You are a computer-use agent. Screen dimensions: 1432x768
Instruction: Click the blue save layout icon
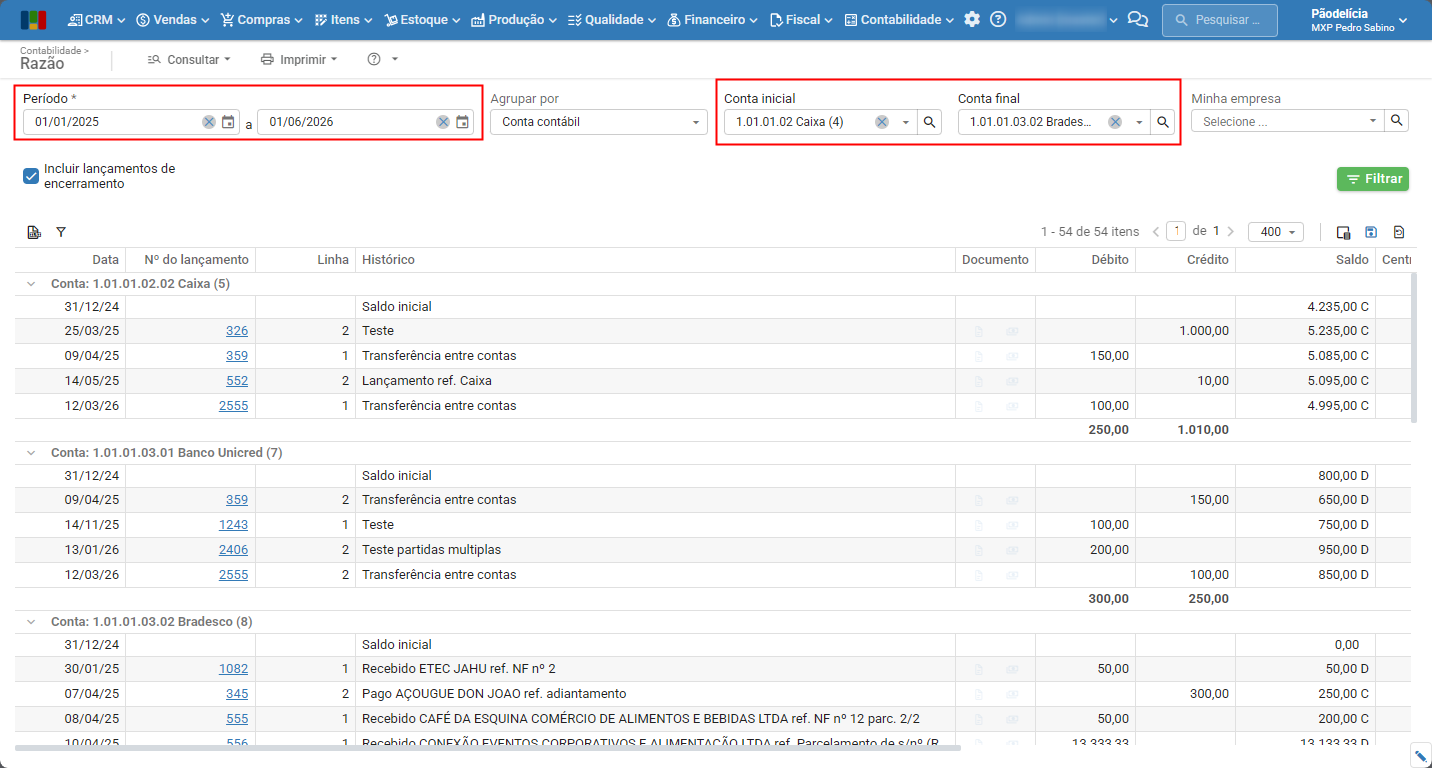pos(1371,232)
